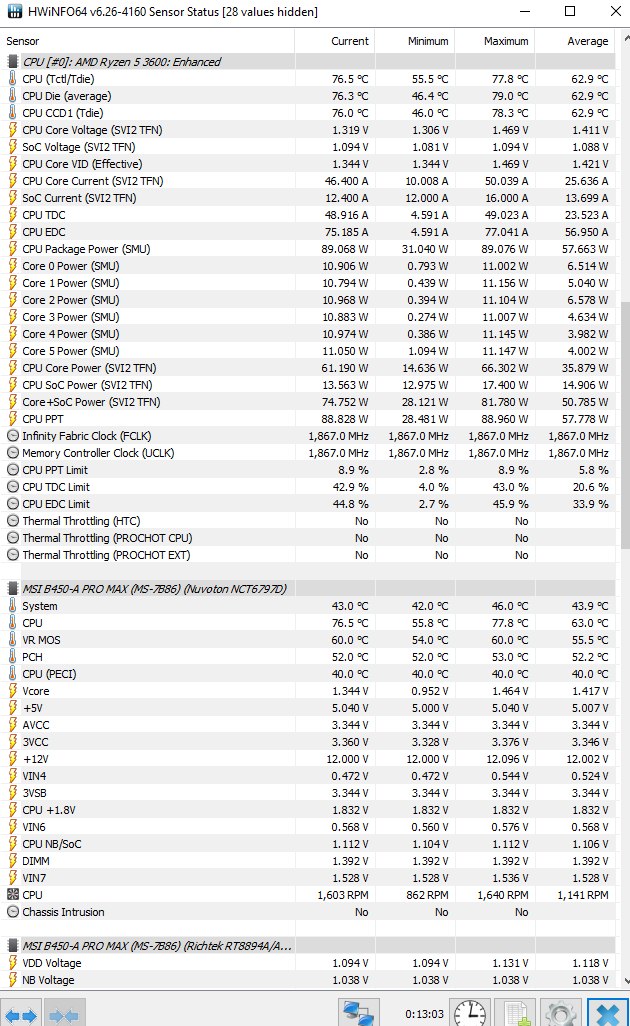
Task: Collapse the AMD Ryzen 5 3600 sensor group
Action: pyautogui.click(x=12, y=62)
